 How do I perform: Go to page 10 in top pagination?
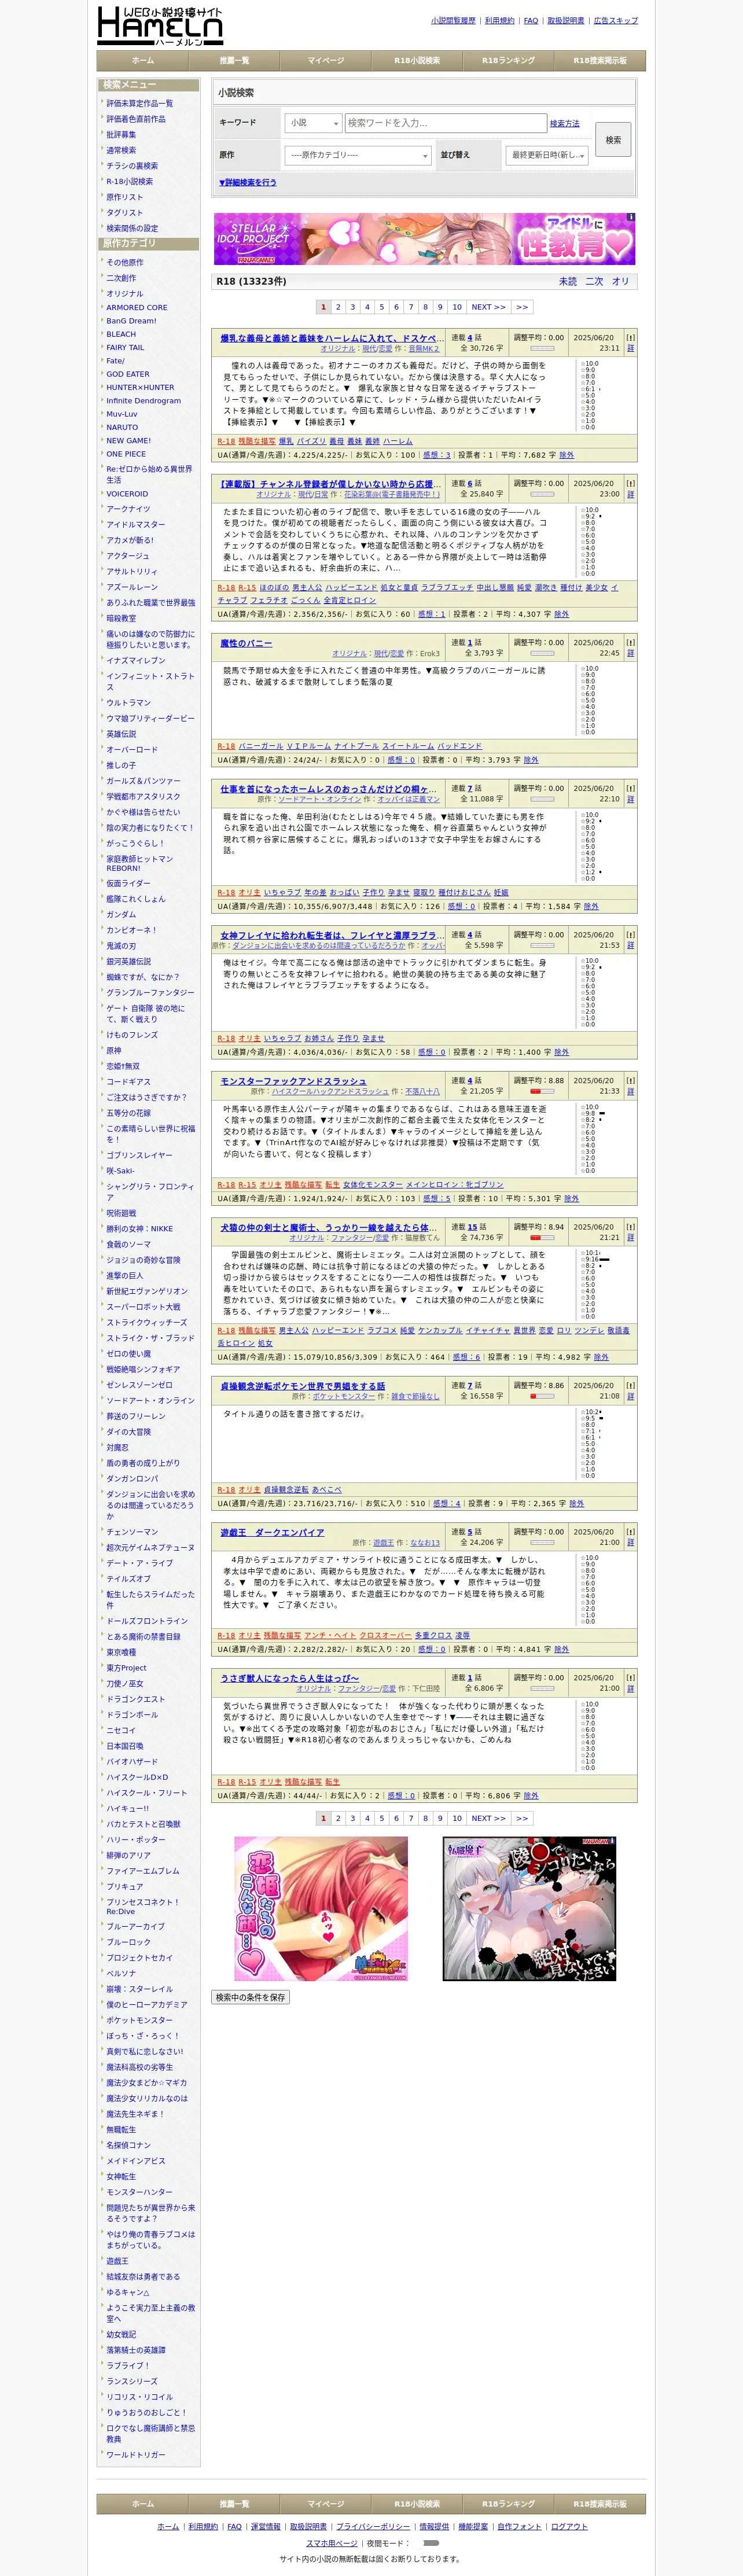pos(457,307)
